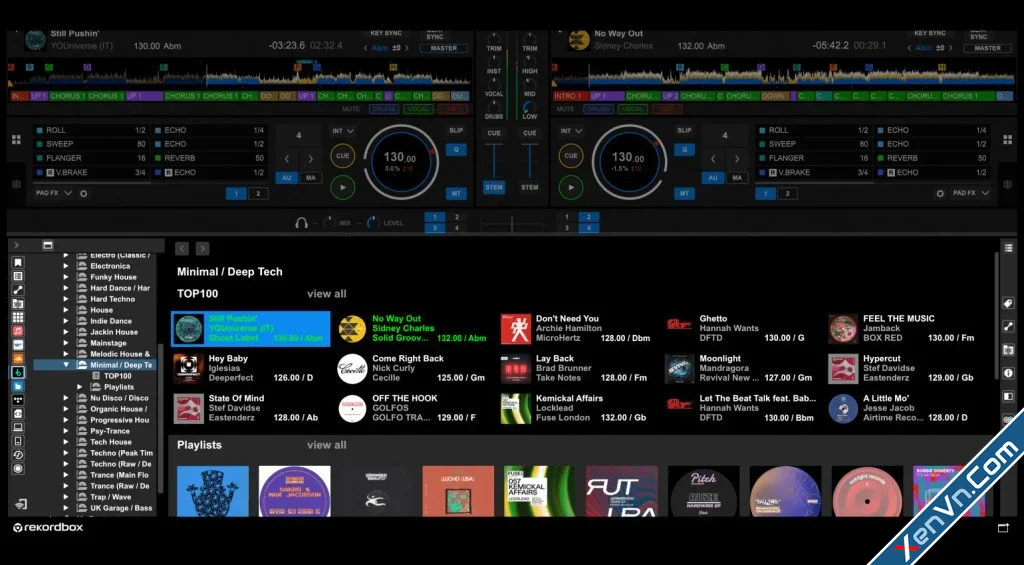Open Beatsource icon in sidebar
1024x565 pixels.
click(18, 386)
